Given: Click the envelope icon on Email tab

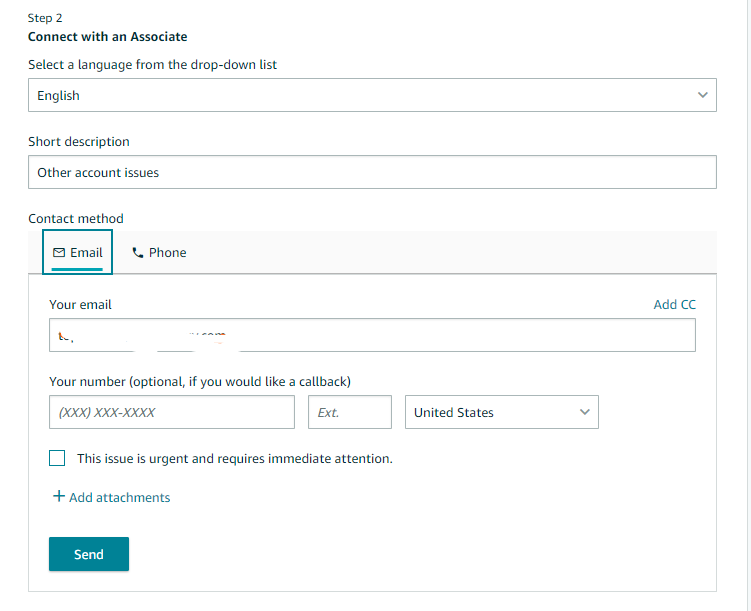Looking at the screenshot, I should click(59, 253).
